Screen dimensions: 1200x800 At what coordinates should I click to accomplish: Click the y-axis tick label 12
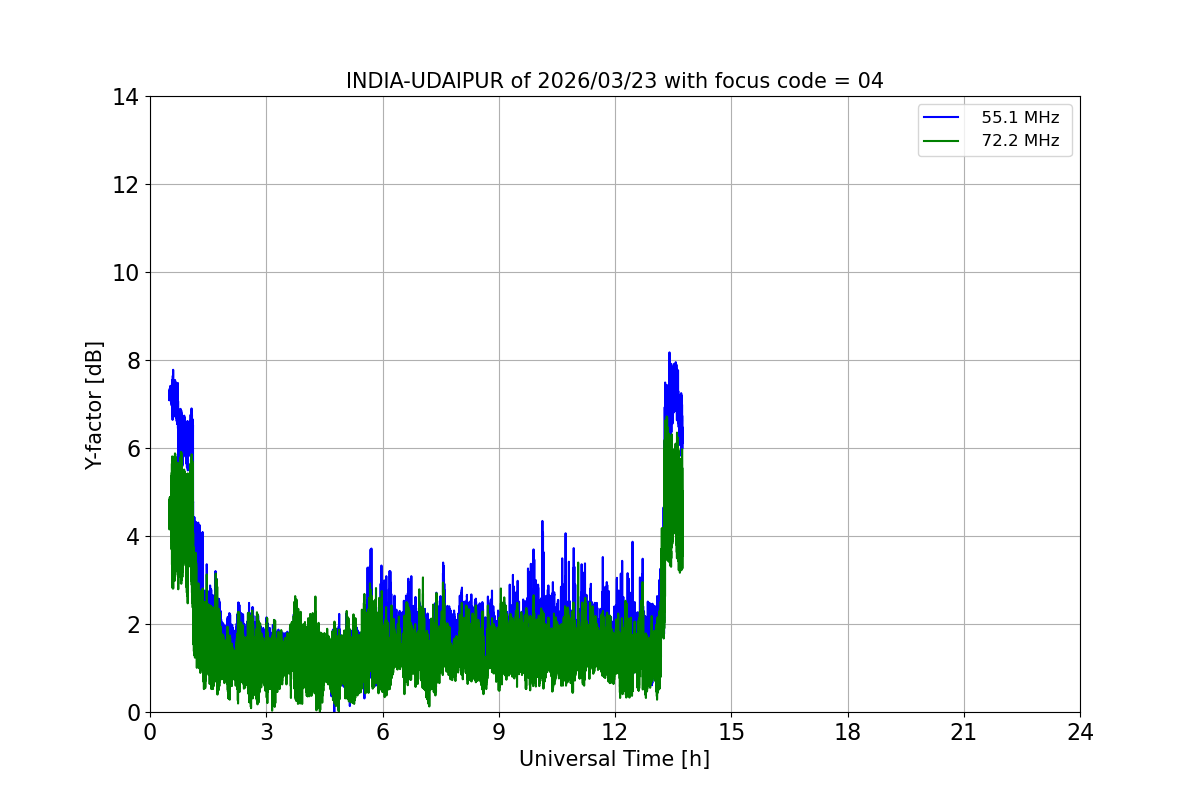125,185
